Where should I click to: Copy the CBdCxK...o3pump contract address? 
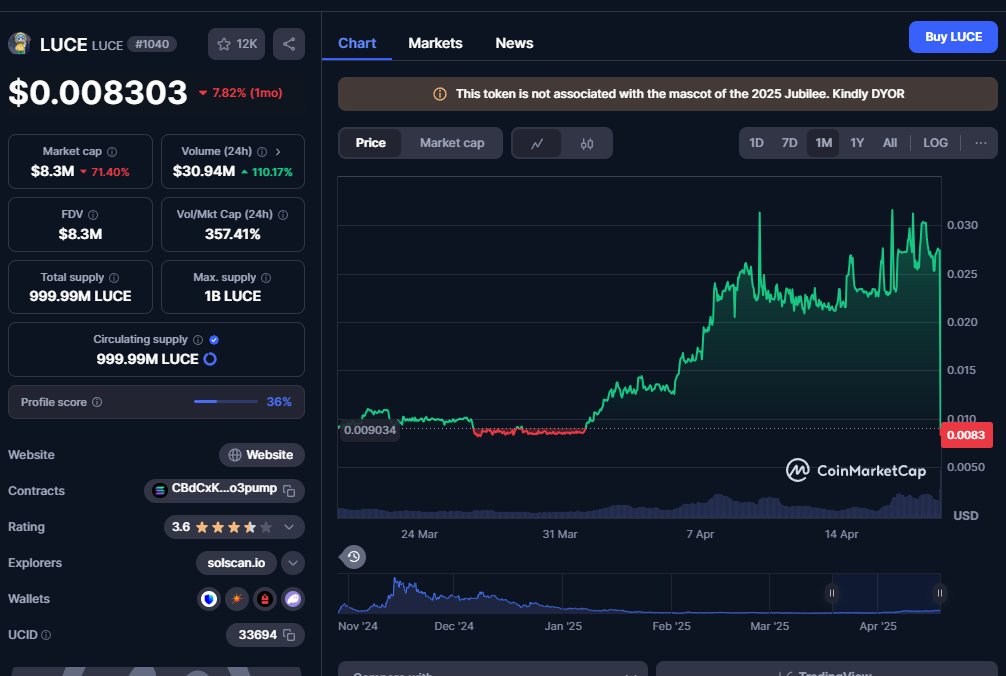(x=289, y=491)
